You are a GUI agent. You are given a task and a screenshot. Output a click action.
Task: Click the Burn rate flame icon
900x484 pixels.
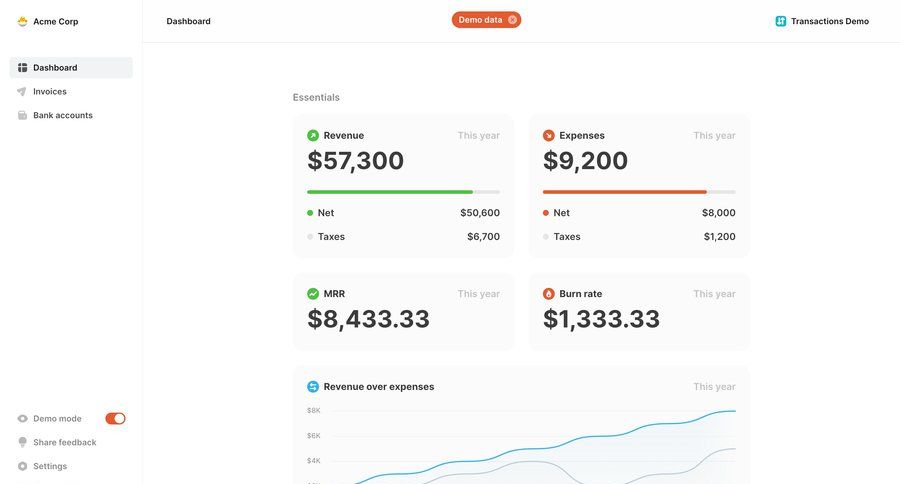tap(549, 293)
